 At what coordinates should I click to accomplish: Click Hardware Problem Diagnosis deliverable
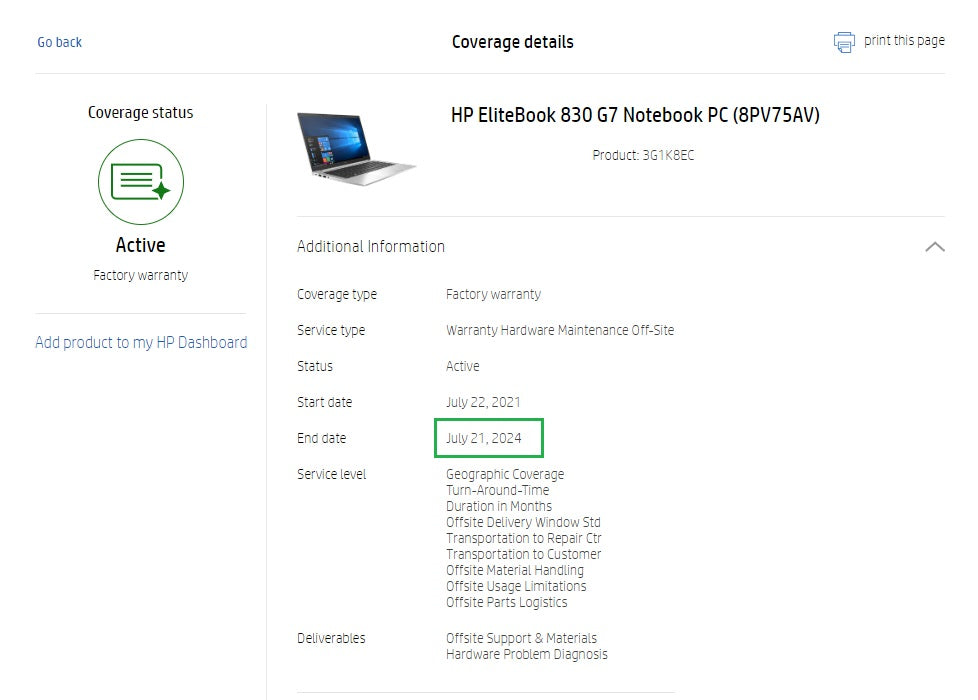(527, 654)
